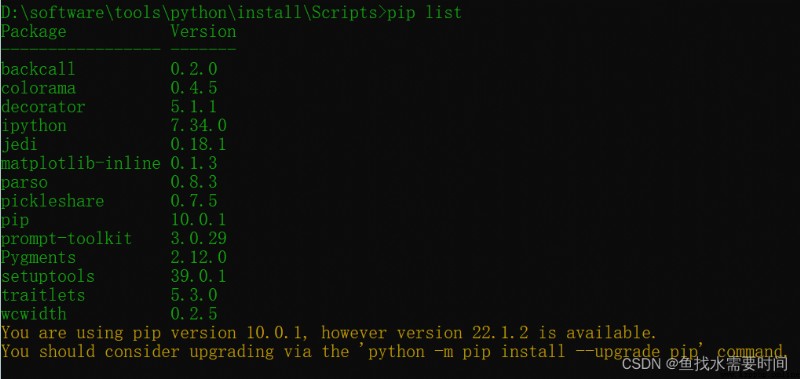The image size is (800, 379).
Task: Click the 'version 22.1.2 is available' warning
Action: (x=527, y=333)
